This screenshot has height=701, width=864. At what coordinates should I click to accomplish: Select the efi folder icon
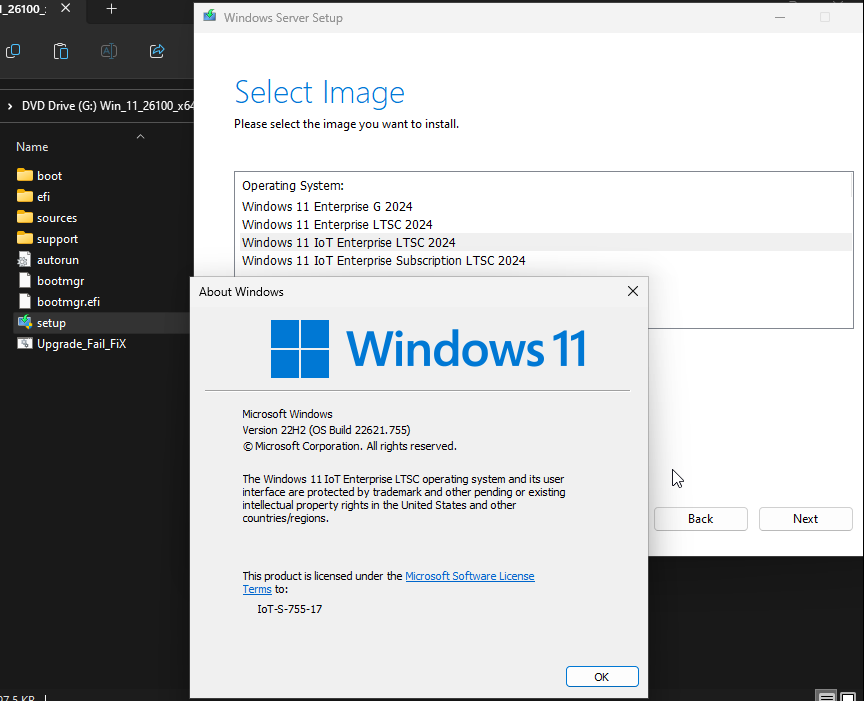25,196
